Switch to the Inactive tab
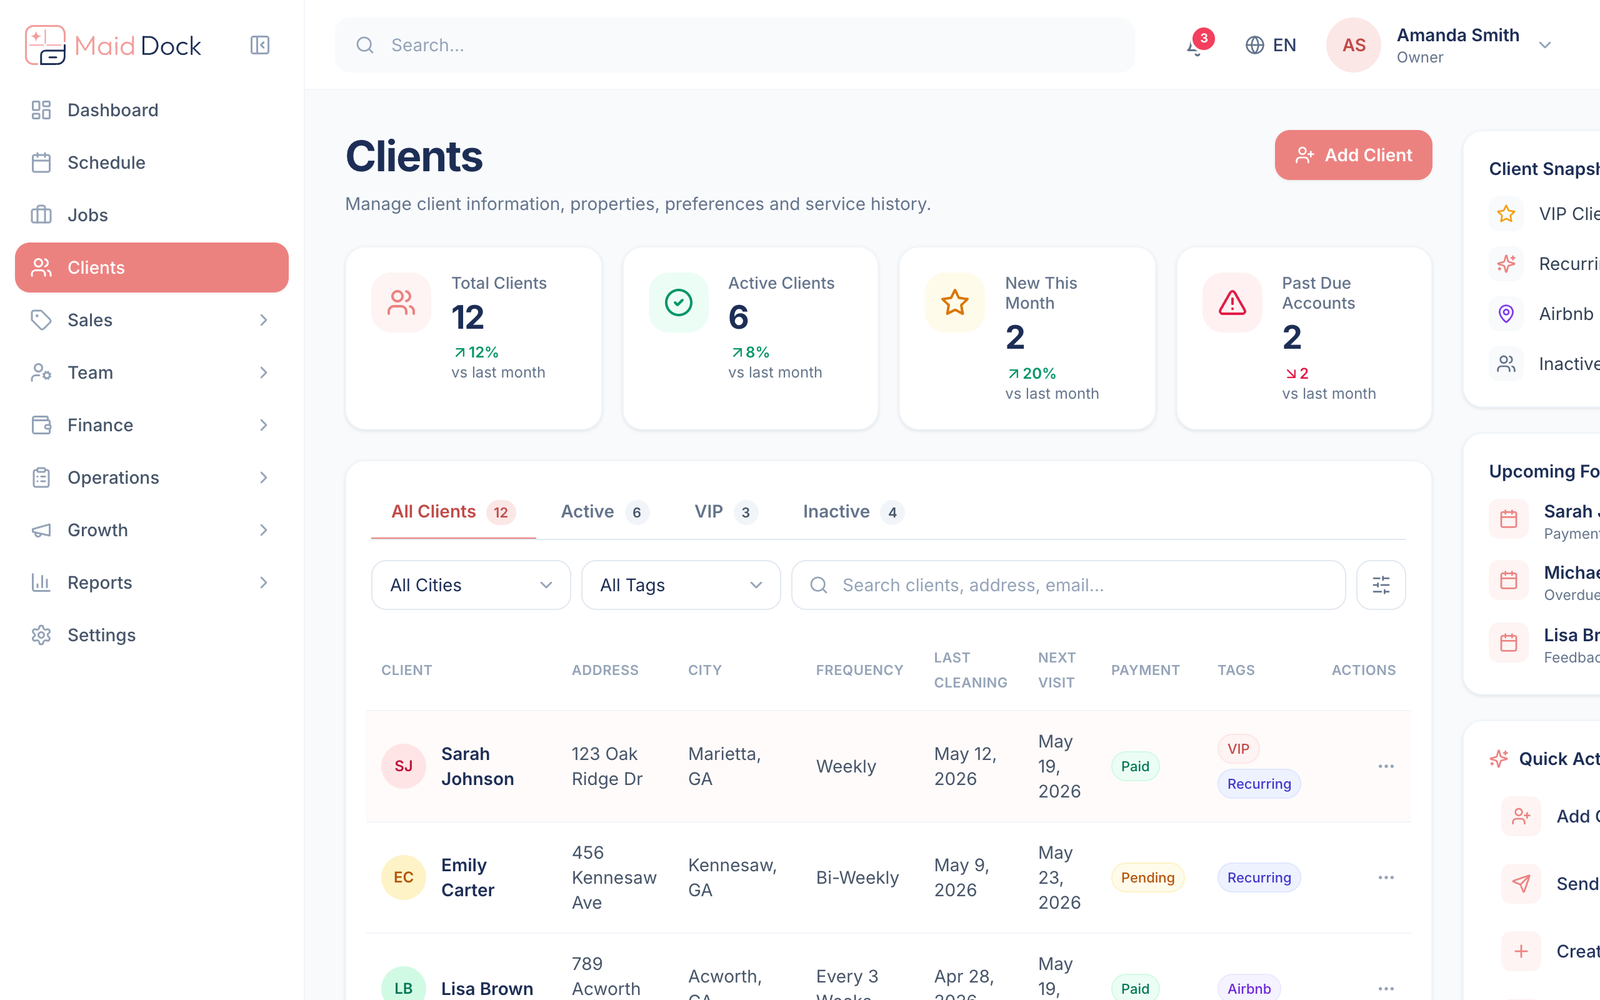Screen dimensions: 1600x1000 tap(853, 512)
